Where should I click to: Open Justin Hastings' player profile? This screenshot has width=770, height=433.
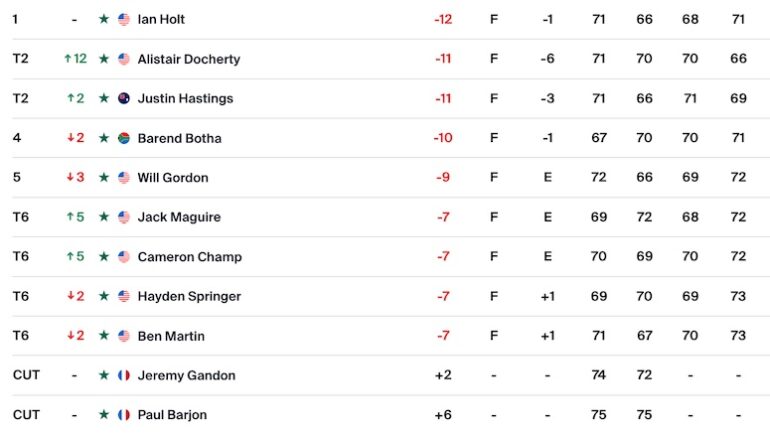click(185, 99)
